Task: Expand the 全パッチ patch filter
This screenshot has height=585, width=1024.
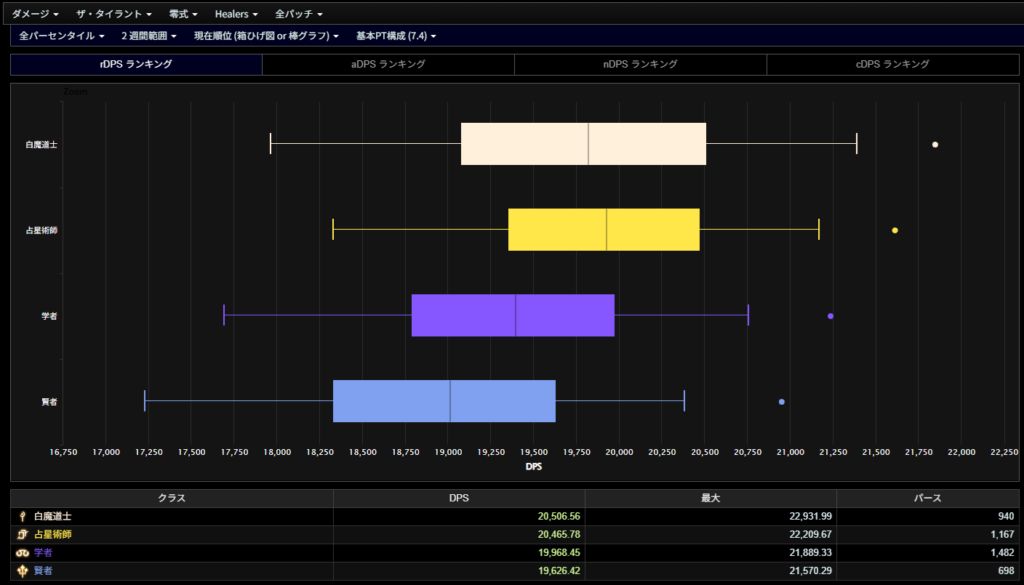Action: (x=298, y=14)
